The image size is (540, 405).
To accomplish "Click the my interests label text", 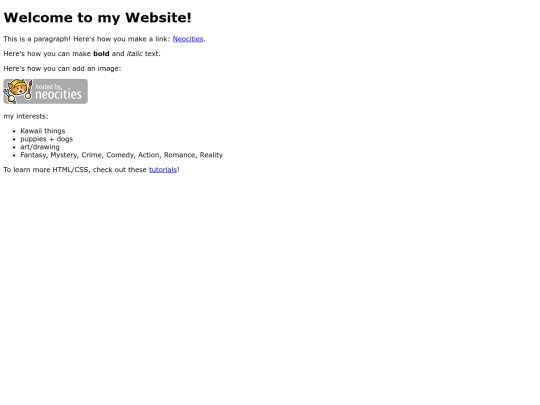I will (26, 116).
